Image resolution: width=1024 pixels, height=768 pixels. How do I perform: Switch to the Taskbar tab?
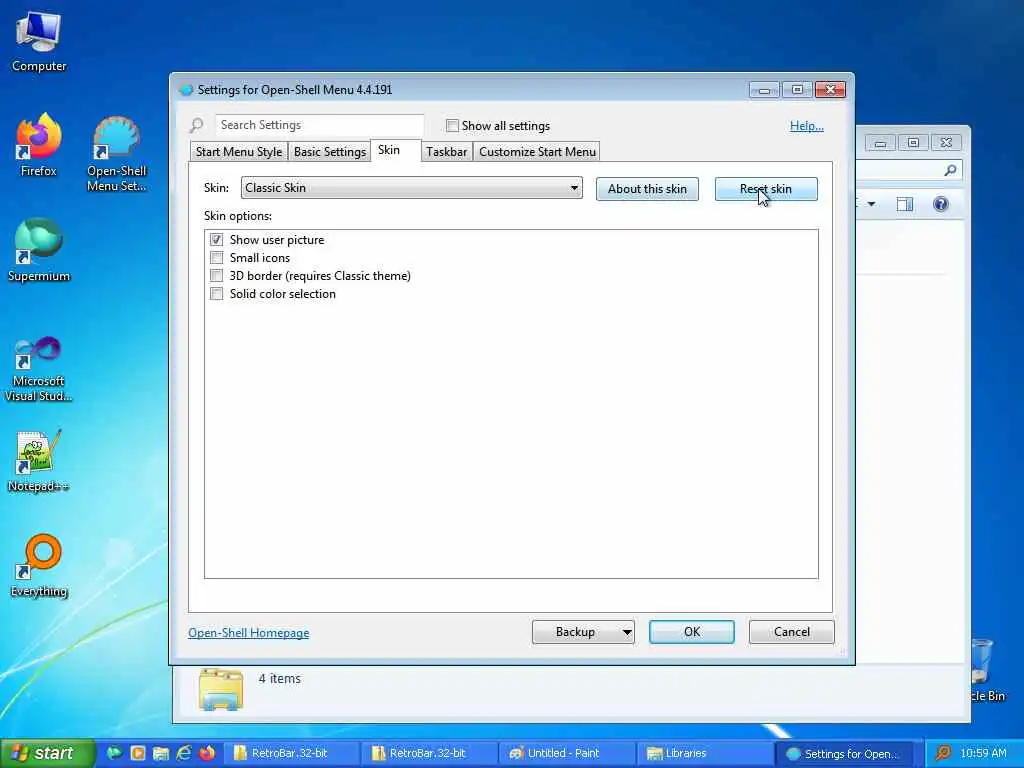point(447,152)
